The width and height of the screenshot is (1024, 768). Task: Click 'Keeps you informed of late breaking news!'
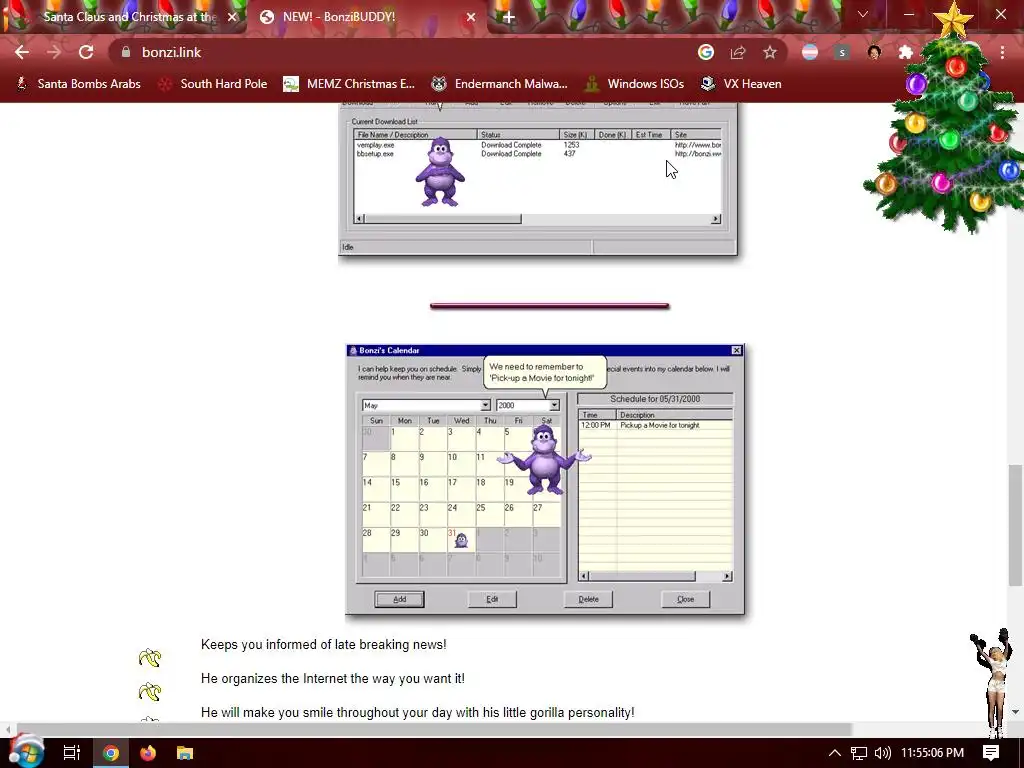tap(323, 645)
